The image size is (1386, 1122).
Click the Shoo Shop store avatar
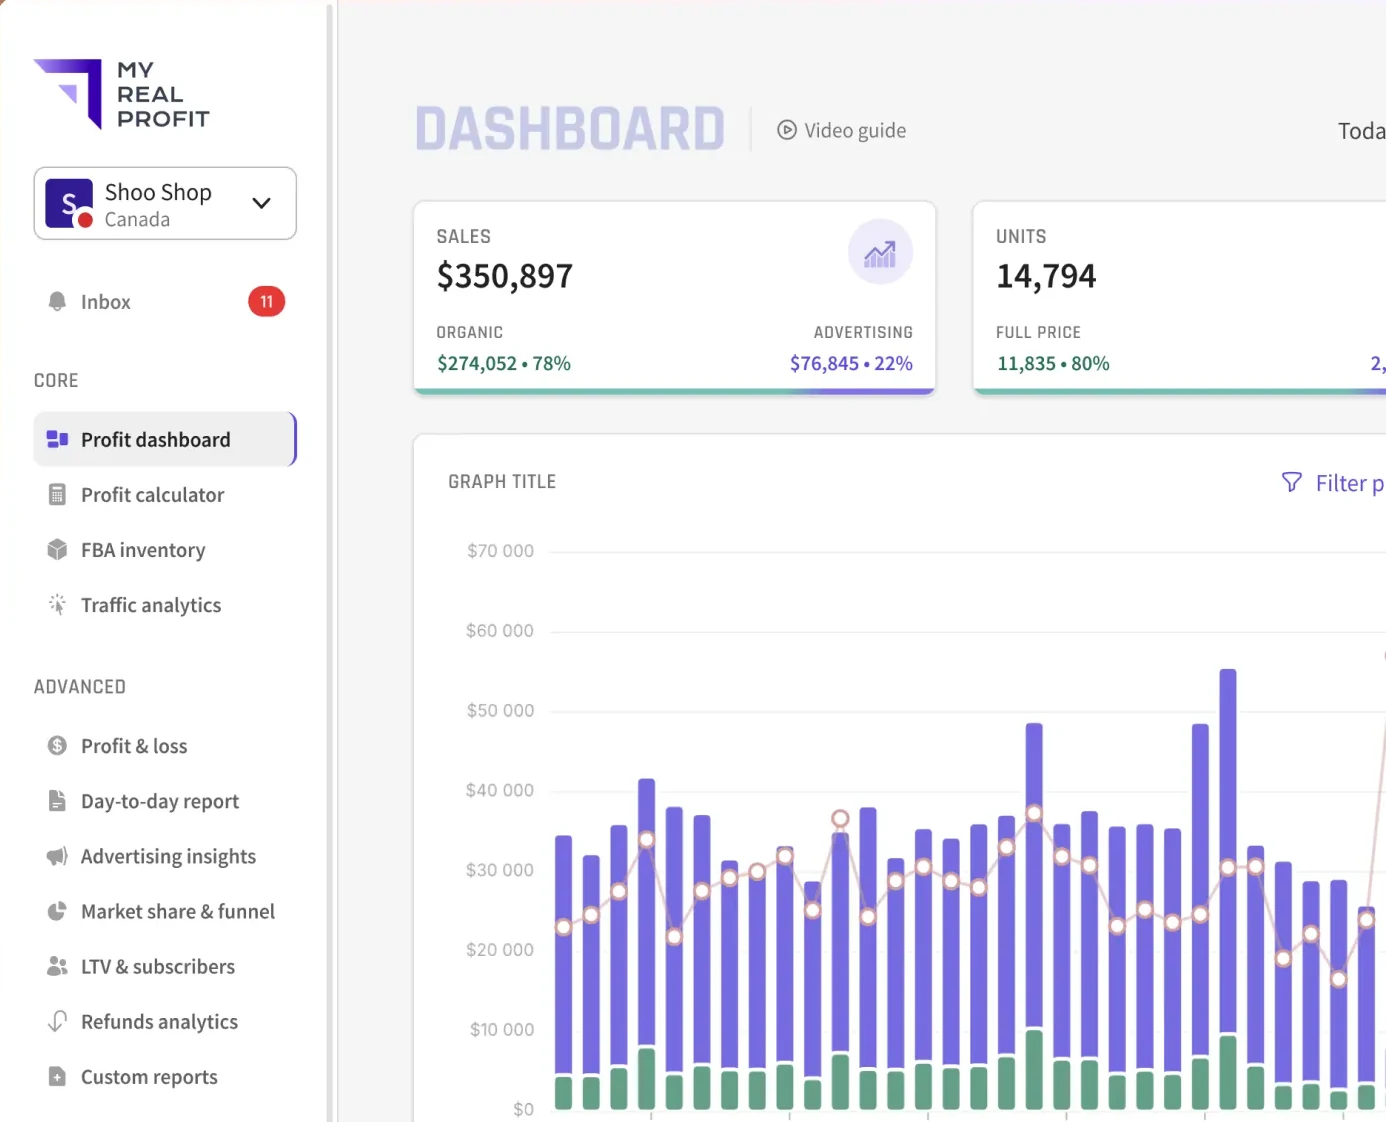click(69, 203)
